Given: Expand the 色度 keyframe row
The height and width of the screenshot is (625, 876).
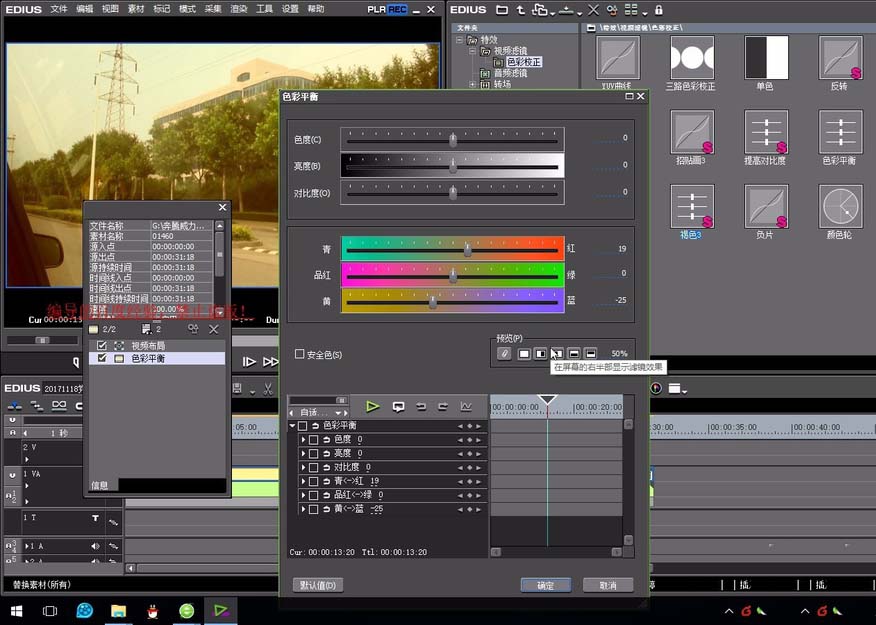Looking at the screenshot, I should pyautogui.click(x=303, y=440).
